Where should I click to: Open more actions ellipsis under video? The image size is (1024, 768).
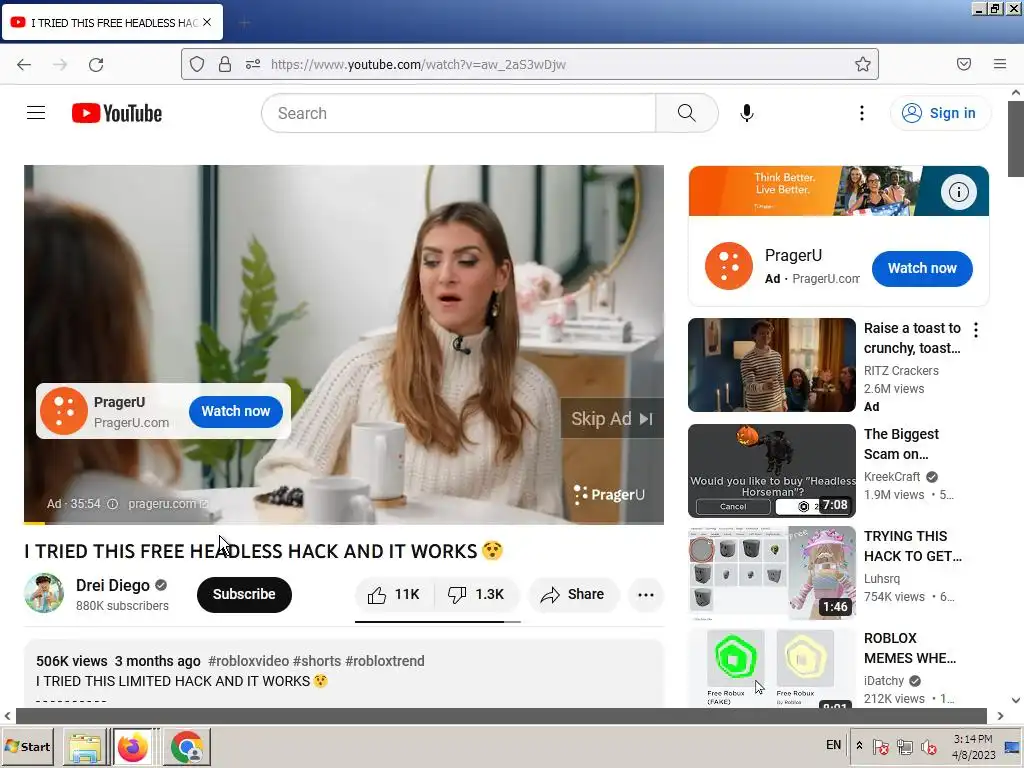(646, 594)
